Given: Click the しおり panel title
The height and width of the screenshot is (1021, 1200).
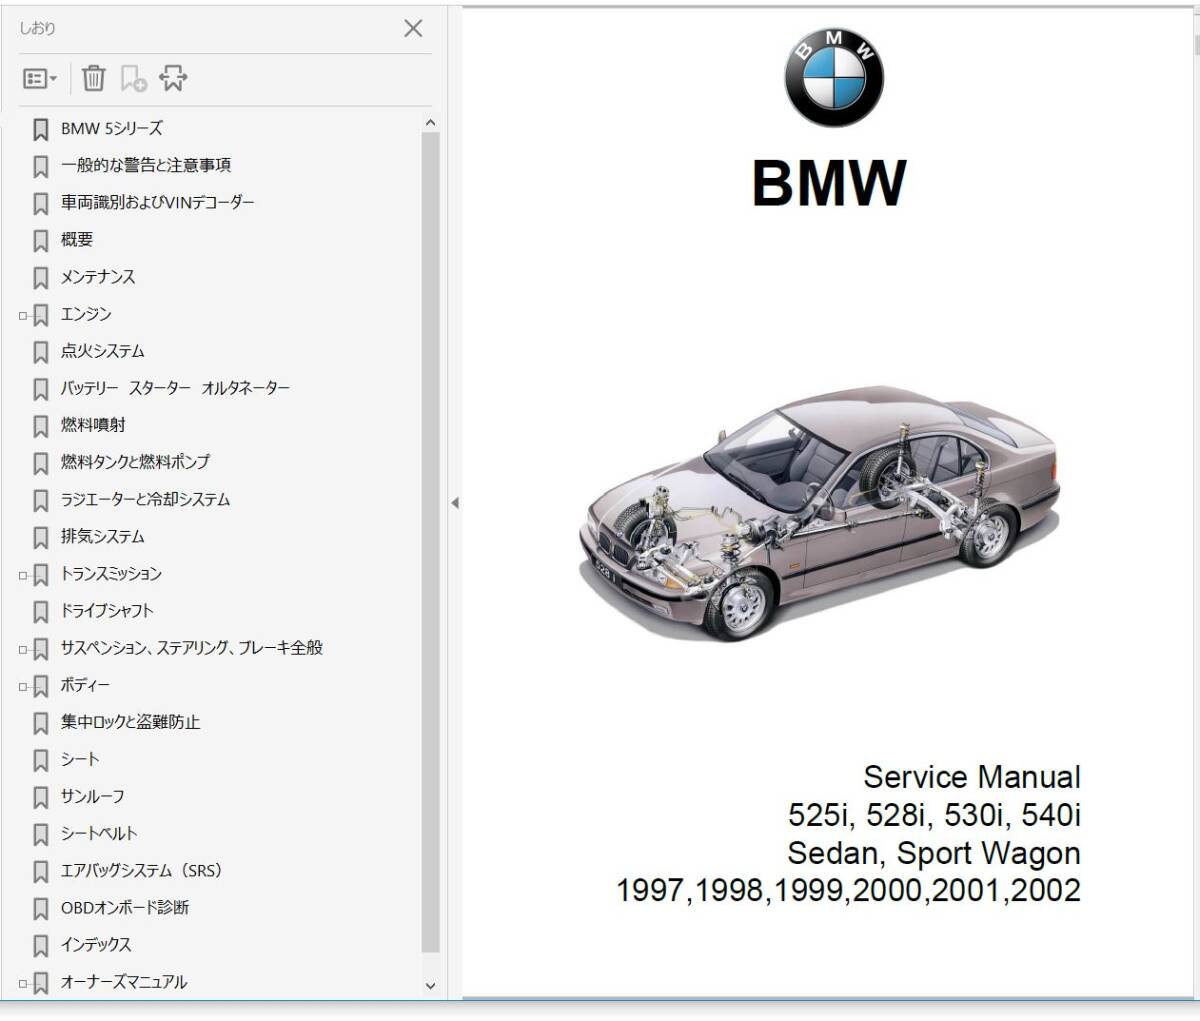Looking at the screenshot, I should click(37, 28).
